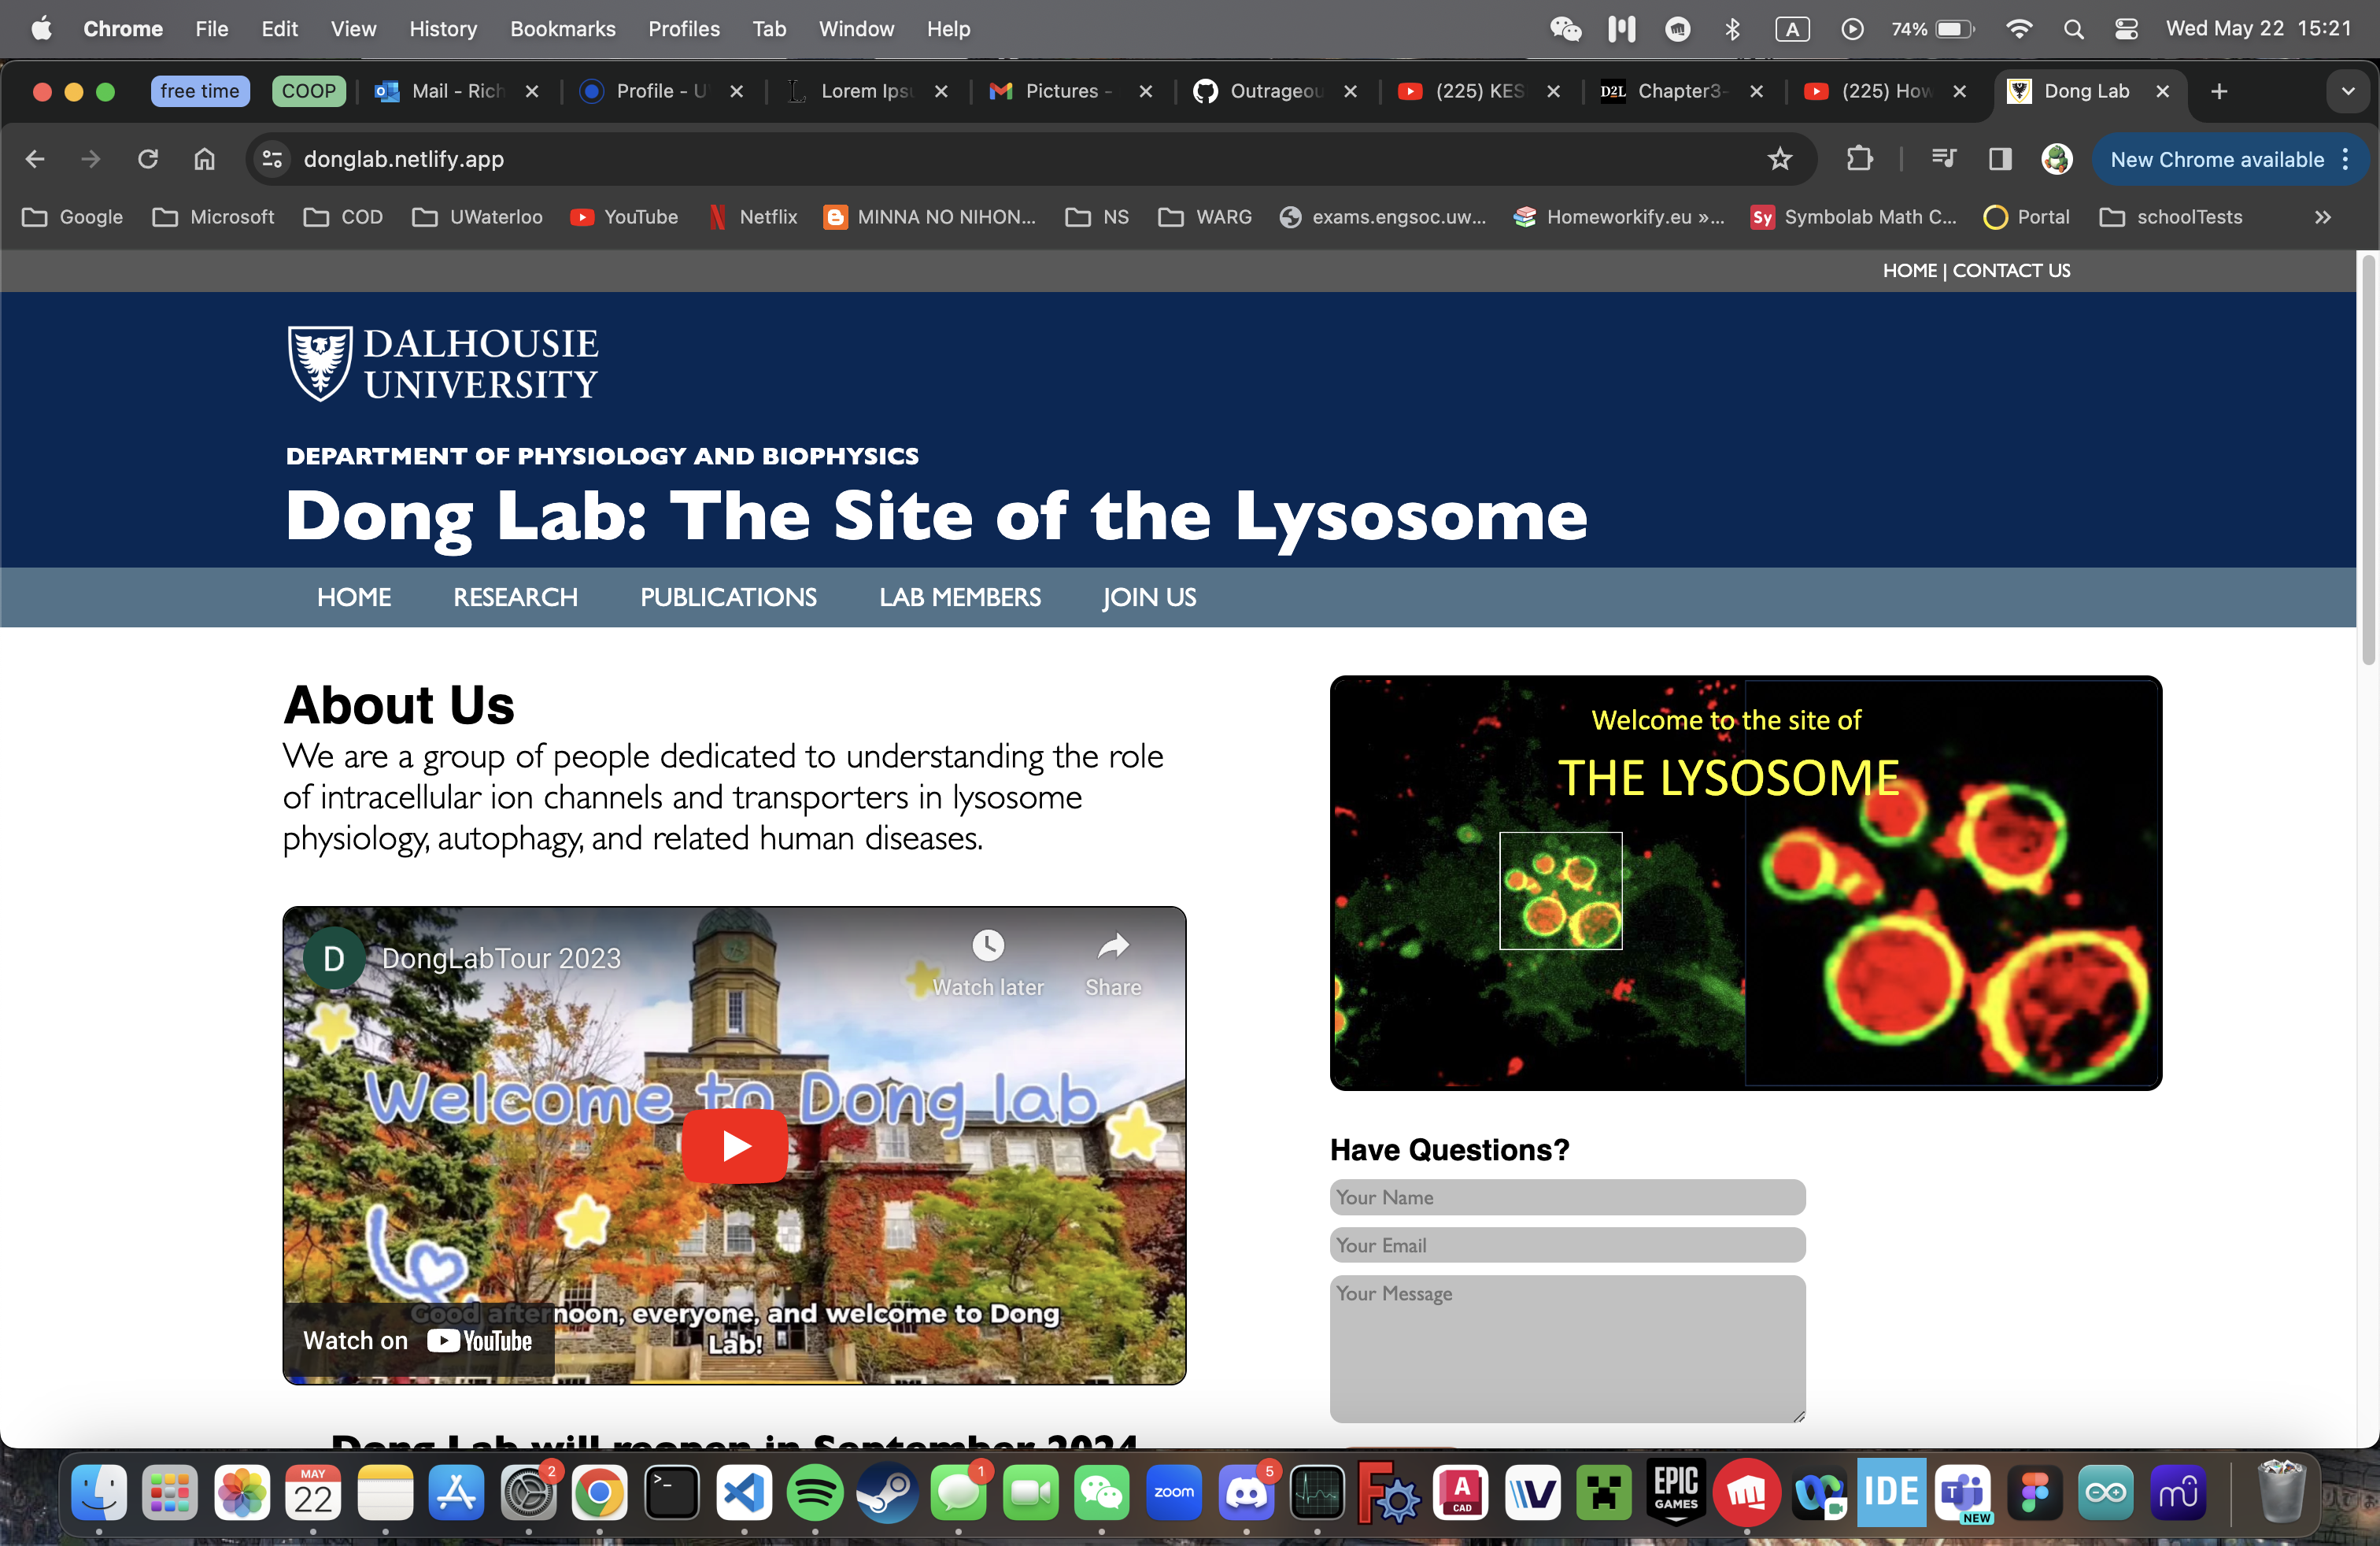The image size is (2380, 1546).
Task: Click the CONTACT US link
Action: pos(2011,270)
